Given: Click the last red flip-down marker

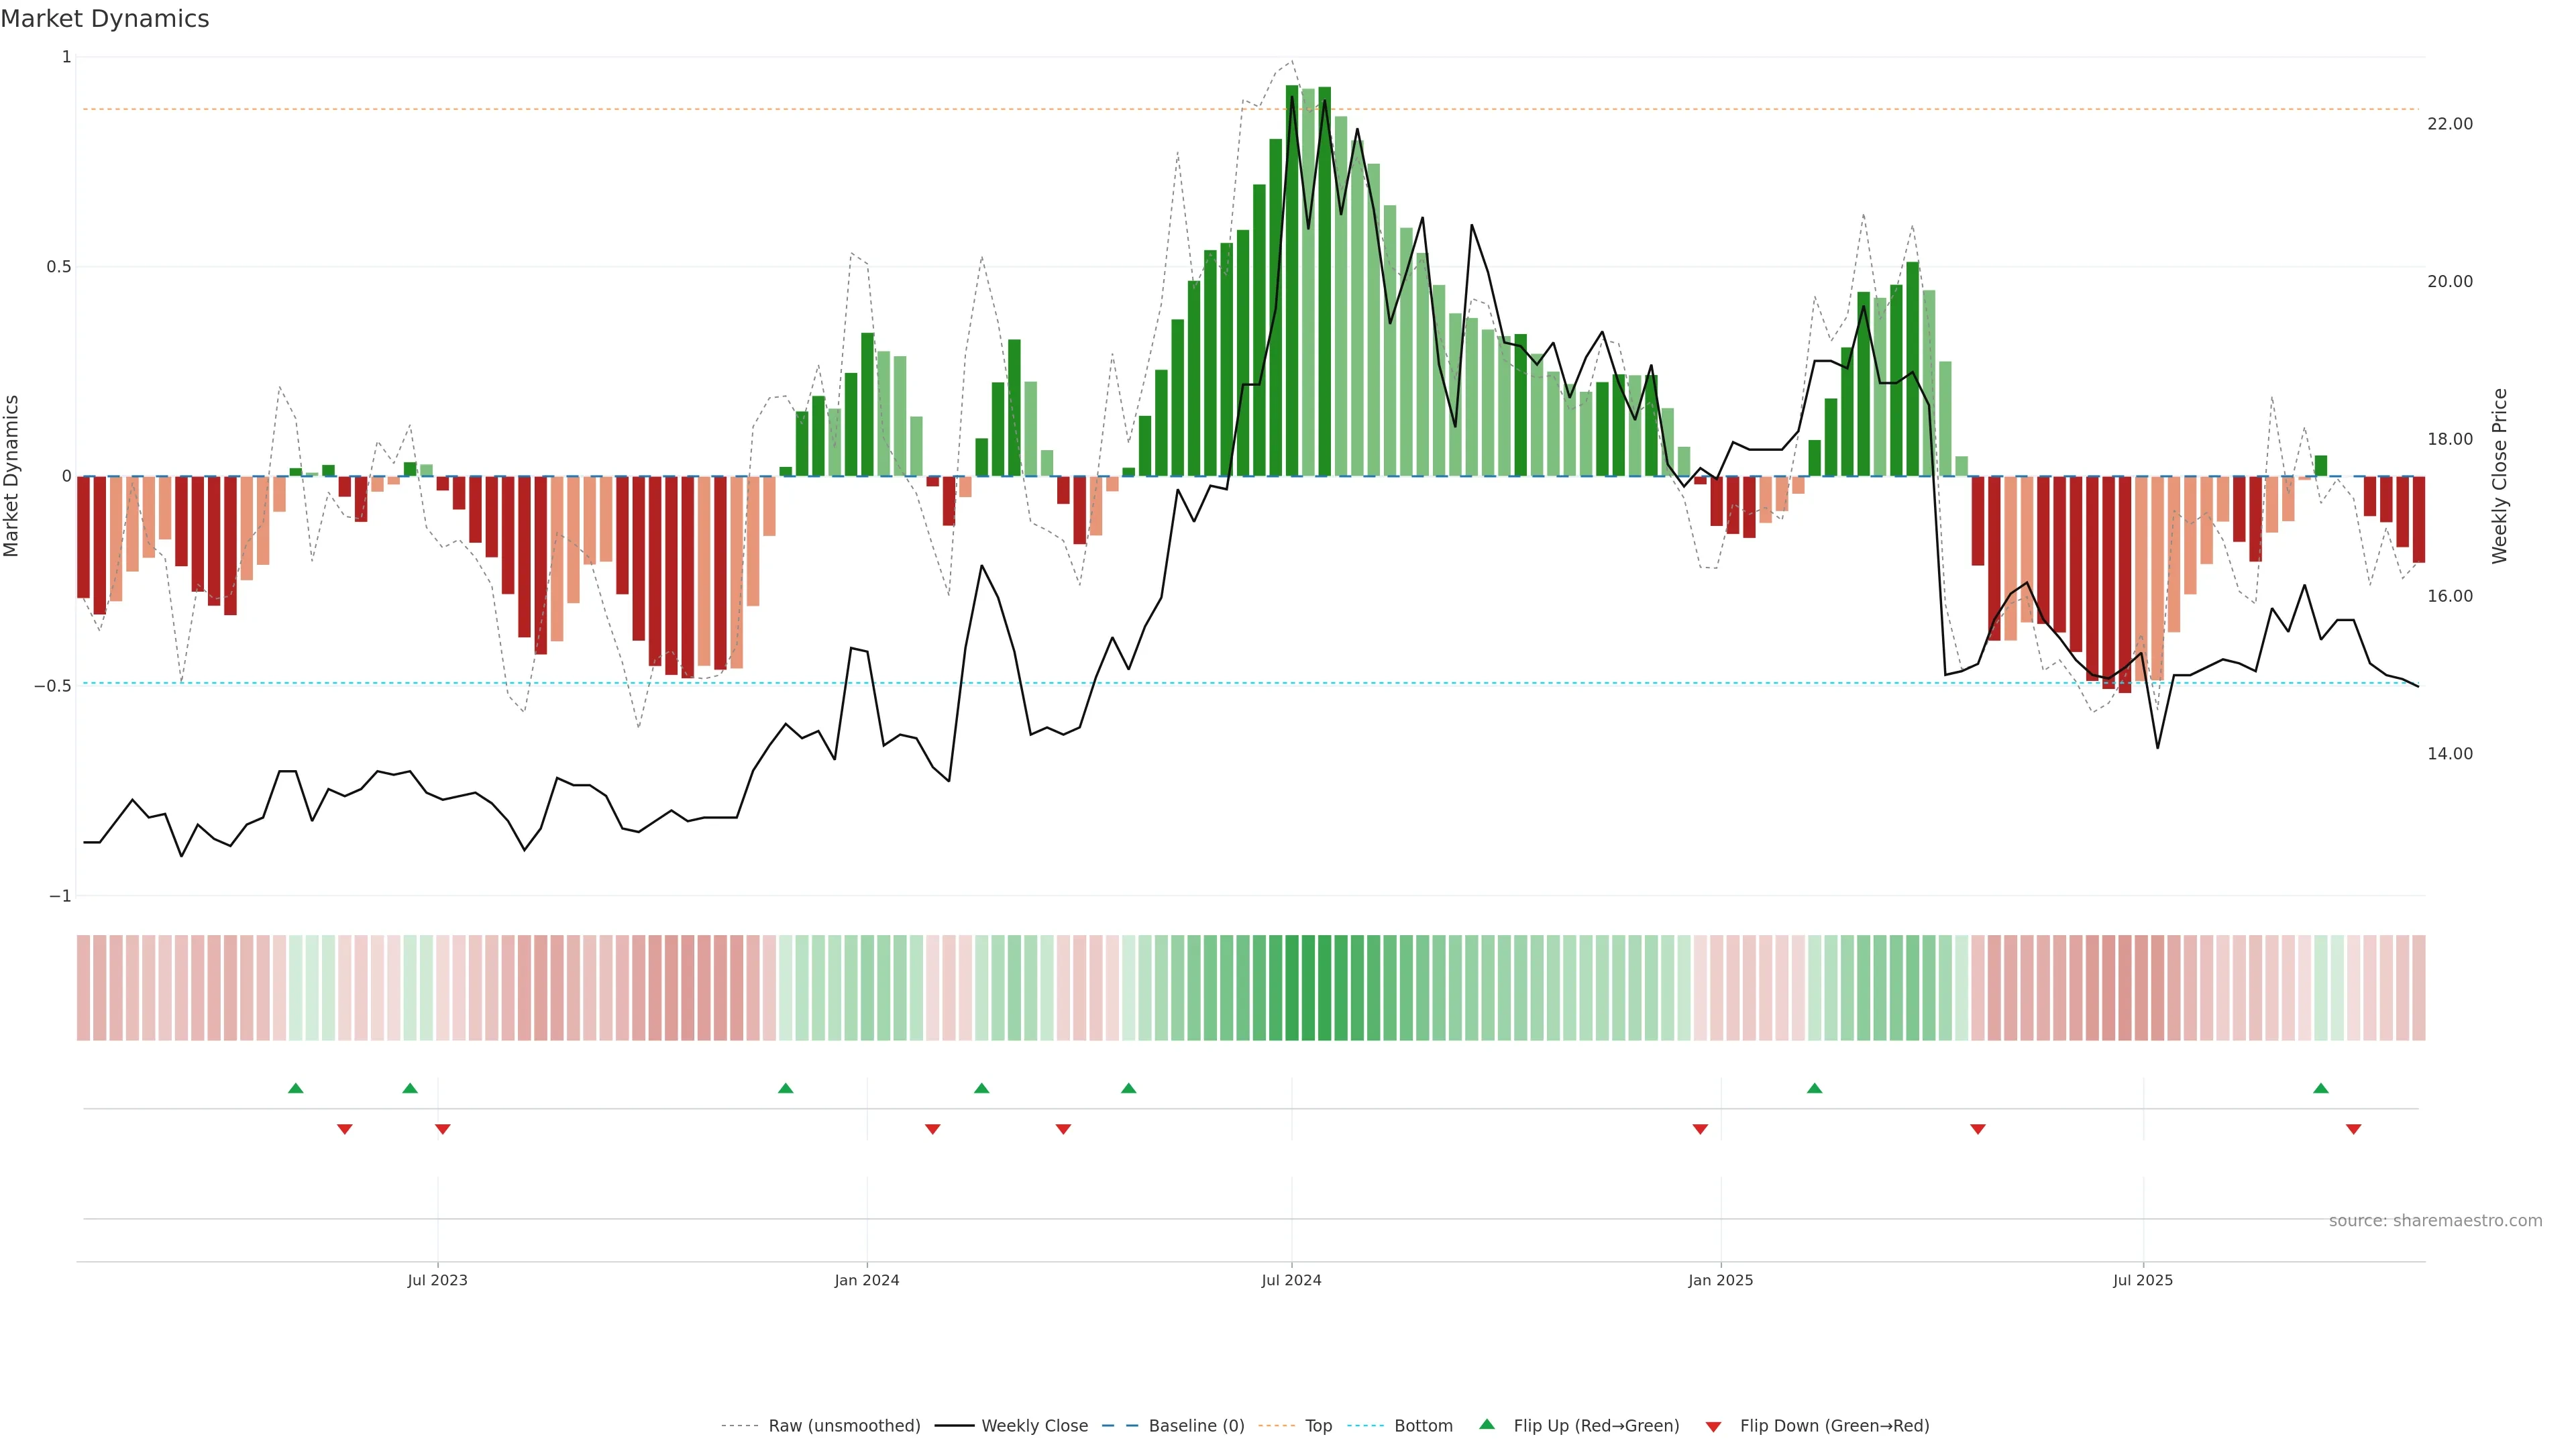Looking at the screenshot, I should tap(2353, 1129).
